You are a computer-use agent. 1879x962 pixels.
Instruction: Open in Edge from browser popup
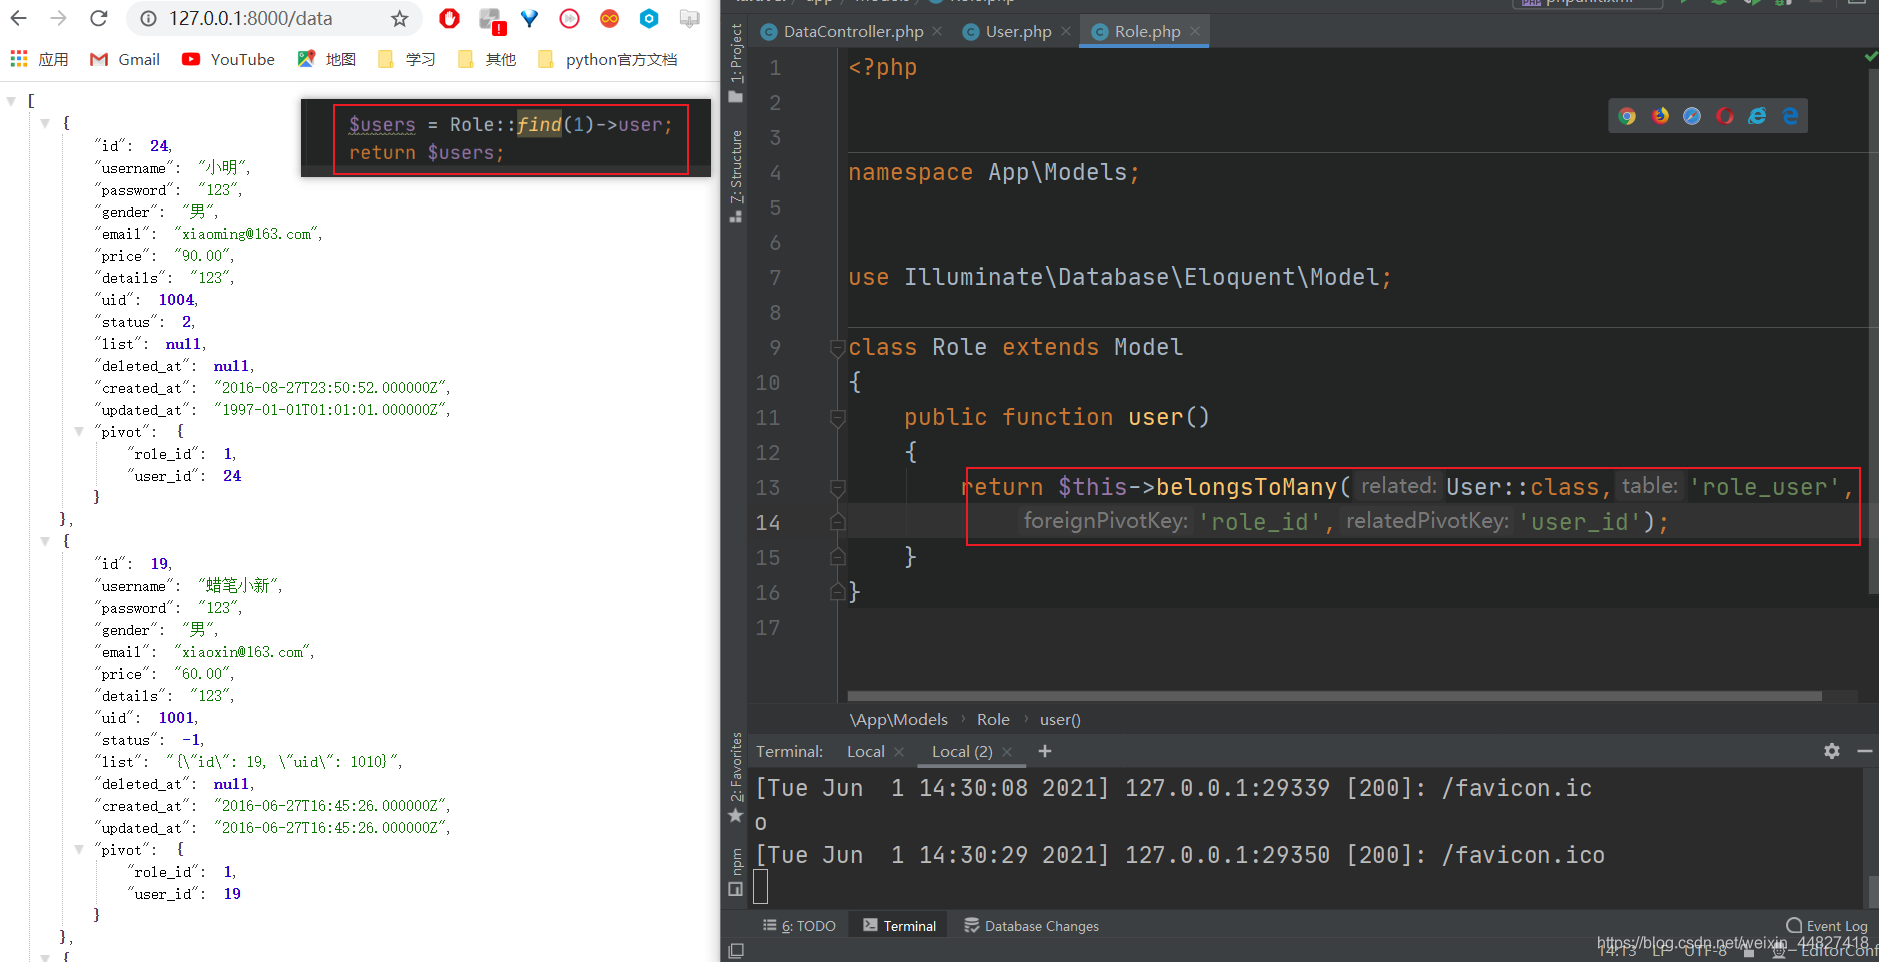tap(1790, 116)
